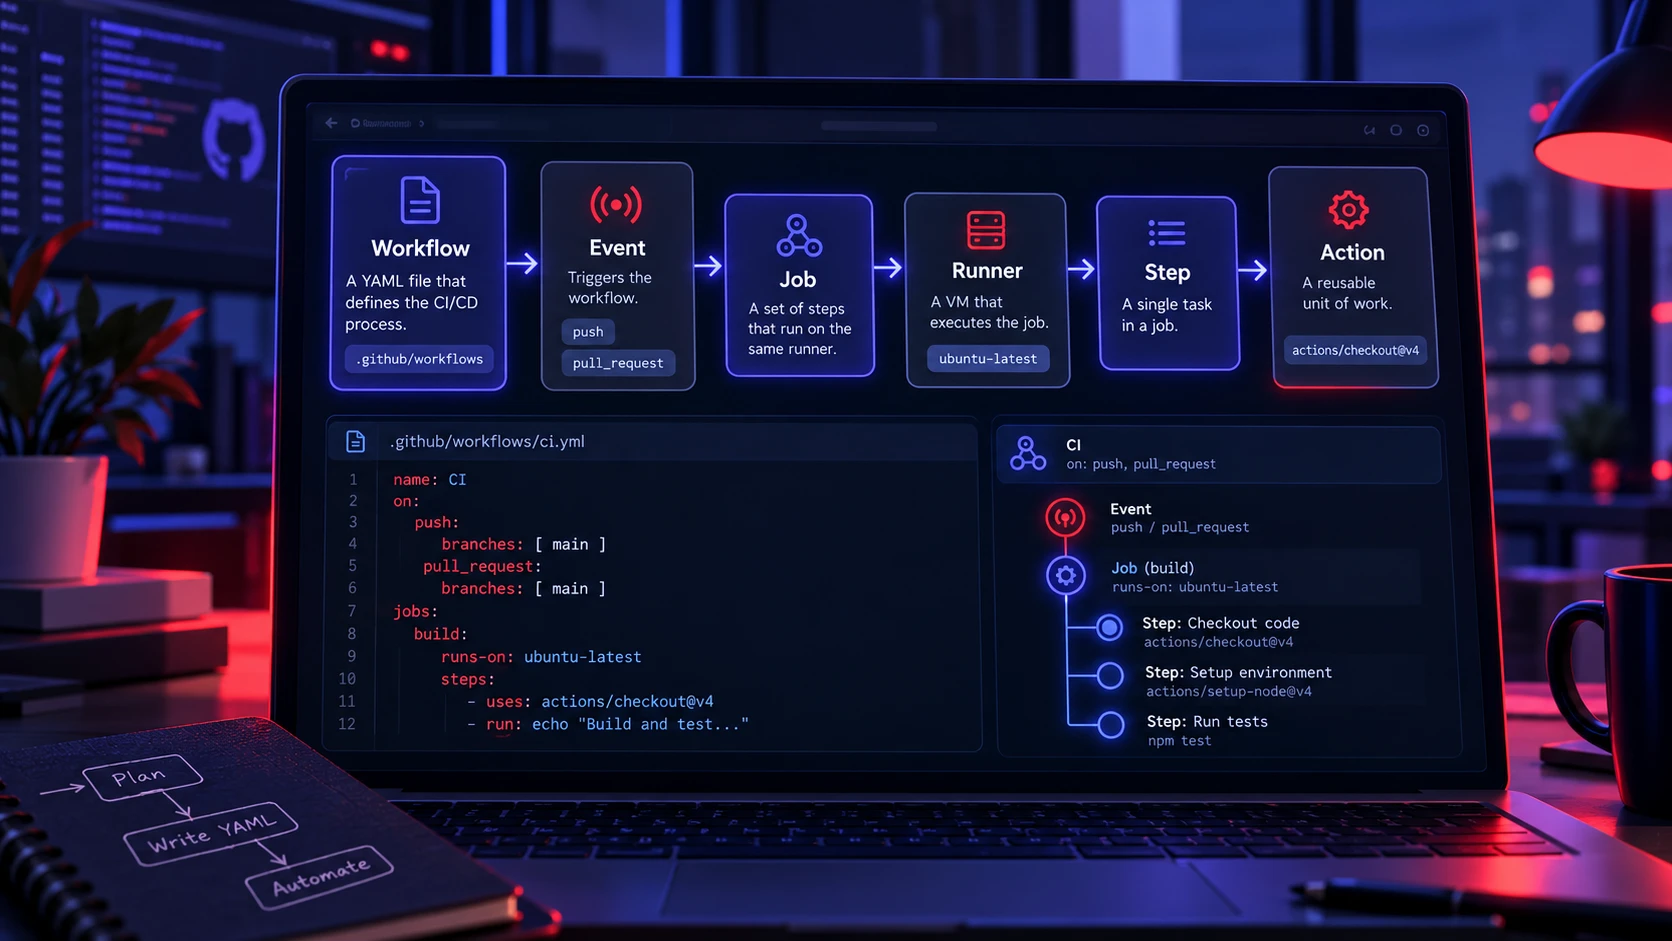The width and height of the screenshot is (1672, 941).
Task: Open the .github/workflows/ci.yml file tab
Action: point(652,441)
